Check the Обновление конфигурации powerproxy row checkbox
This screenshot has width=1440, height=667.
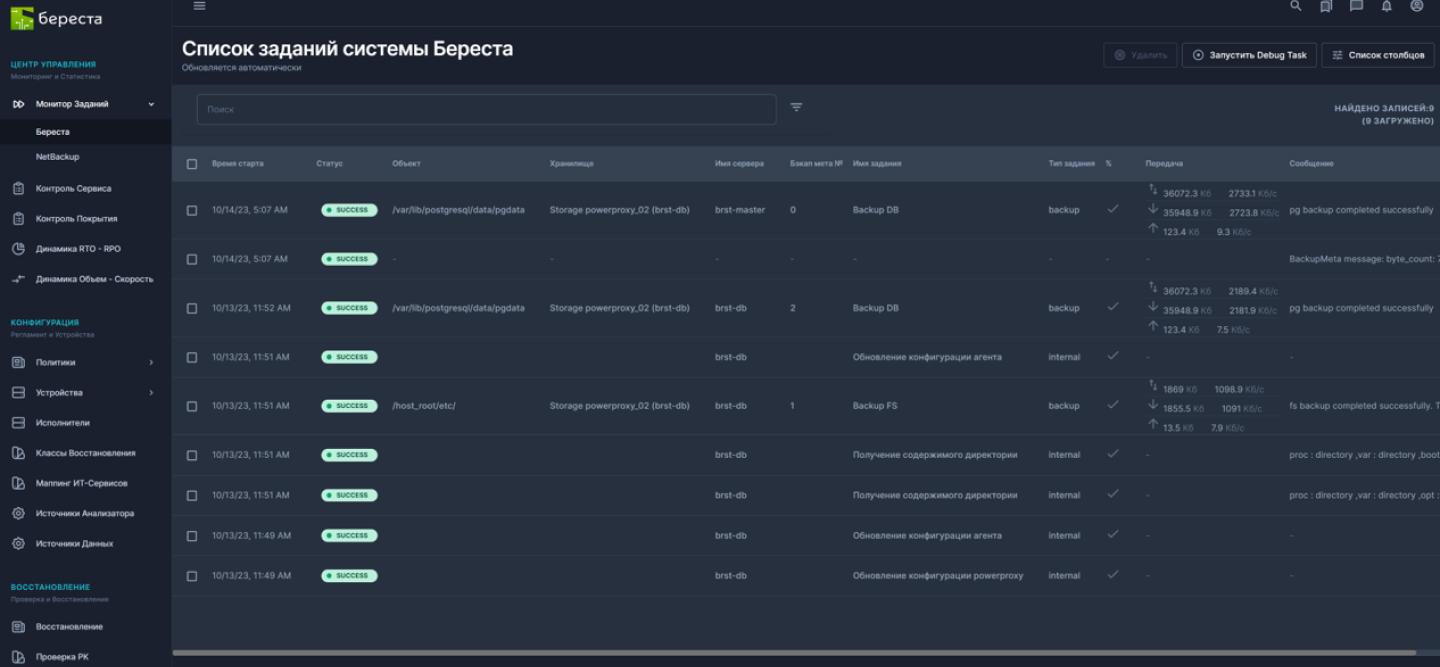coord(192,576)
